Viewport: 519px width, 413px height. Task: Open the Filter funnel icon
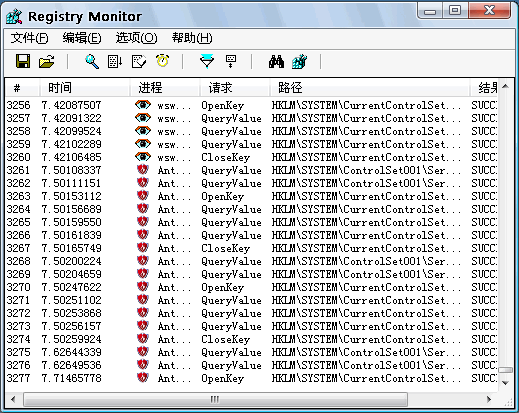207,61
